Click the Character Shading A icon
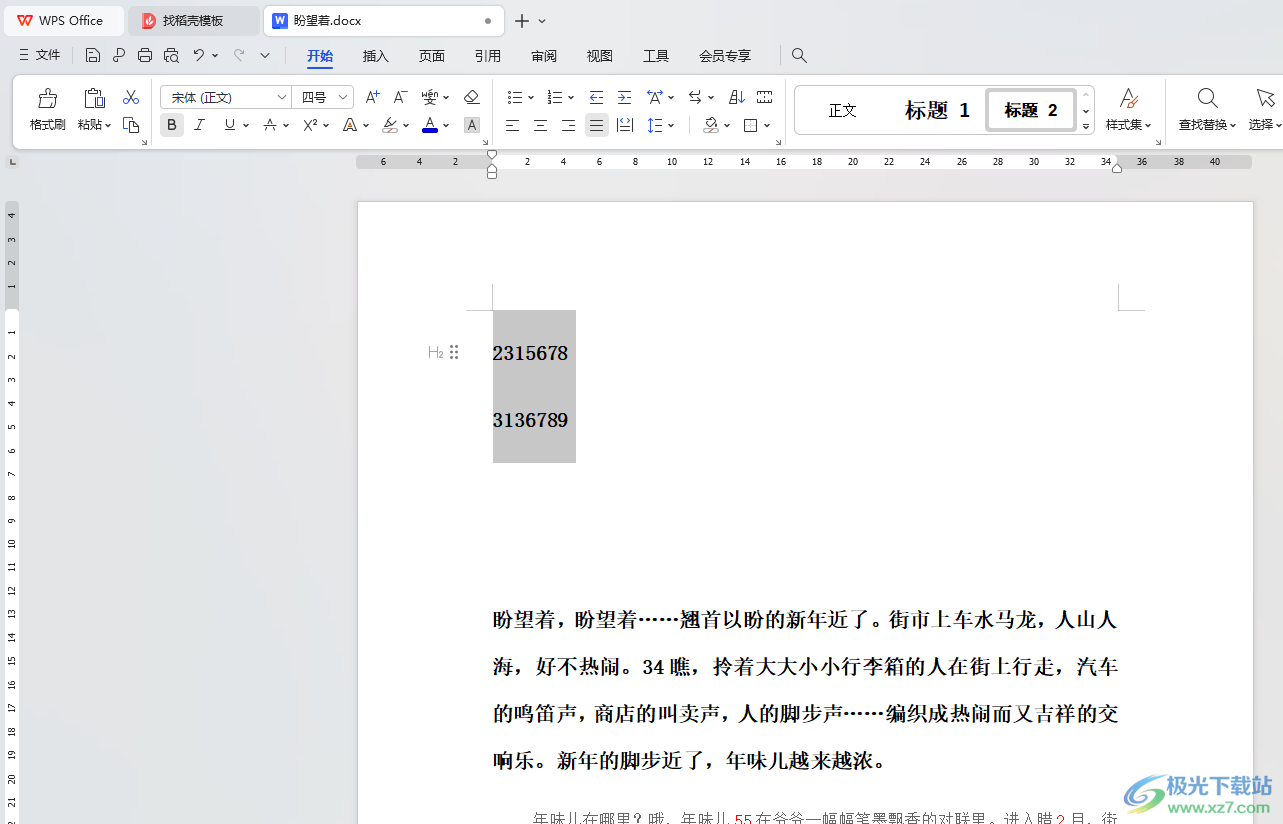1283x824 pixels. pyautogui.click(x=472, y=125)
